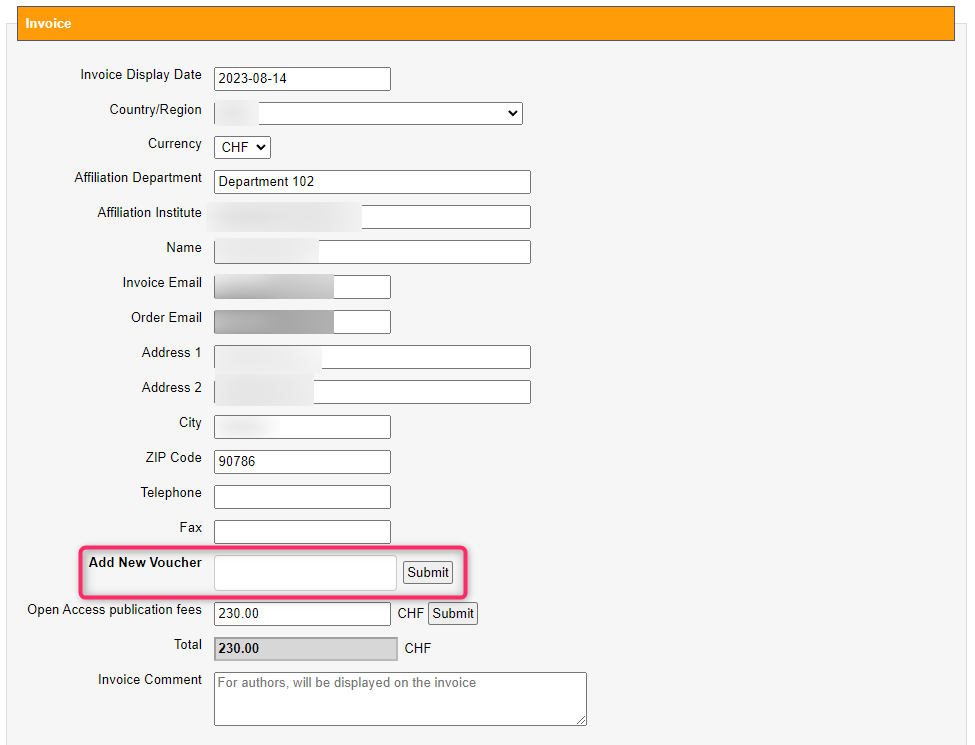The width and height of the screenshot is (975, 745).
Task: Select the Affiliation Institute text box
Action: pos(372,217)
